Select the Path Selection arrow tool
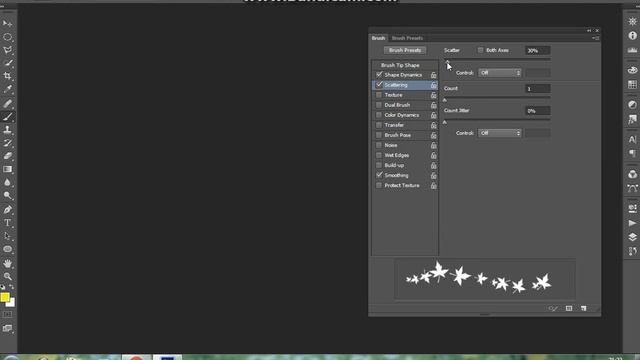This screenshot has height=360, width=640. click(7, 236)
